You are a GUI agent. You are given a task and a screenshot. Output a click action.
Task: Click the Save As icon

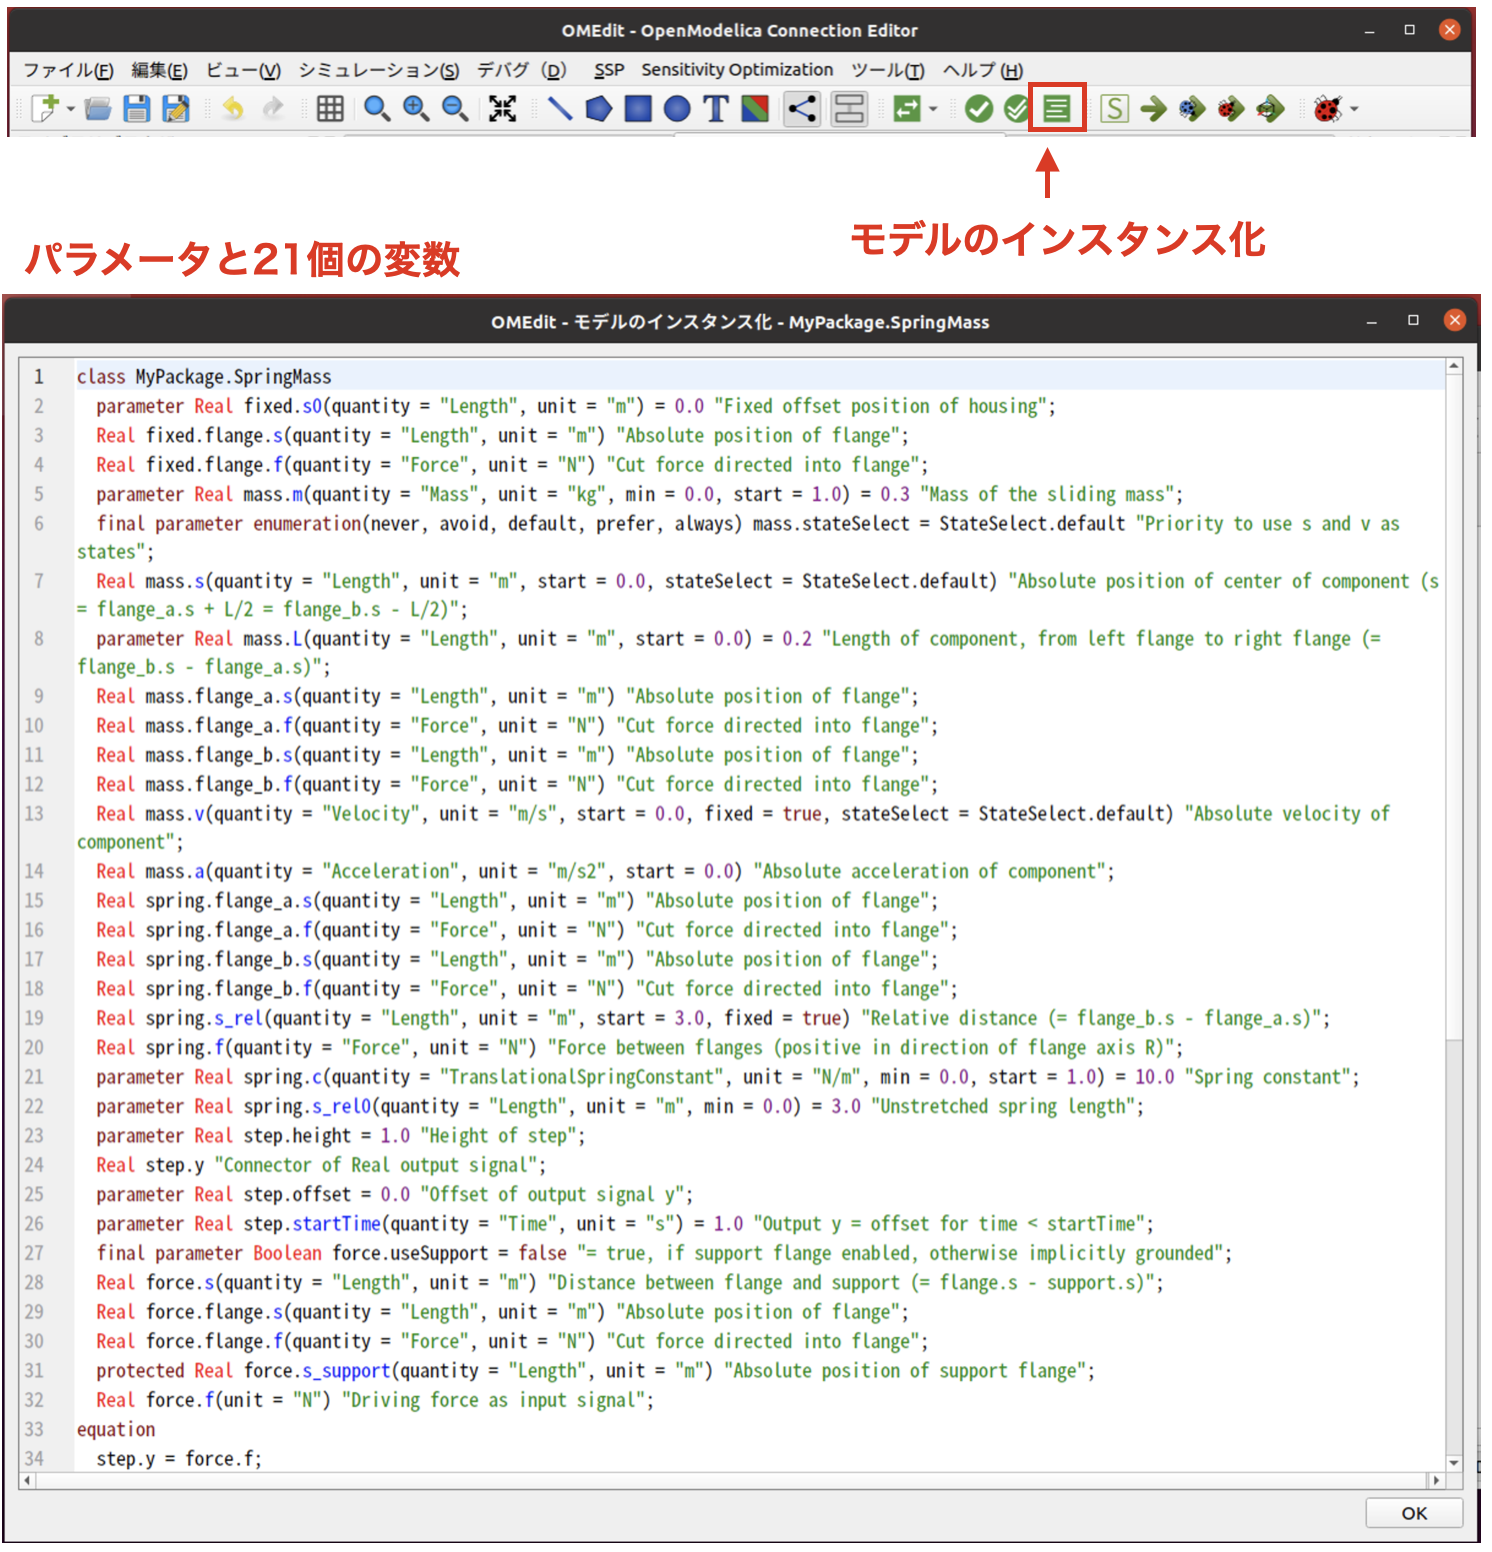(x=176, y=108)
